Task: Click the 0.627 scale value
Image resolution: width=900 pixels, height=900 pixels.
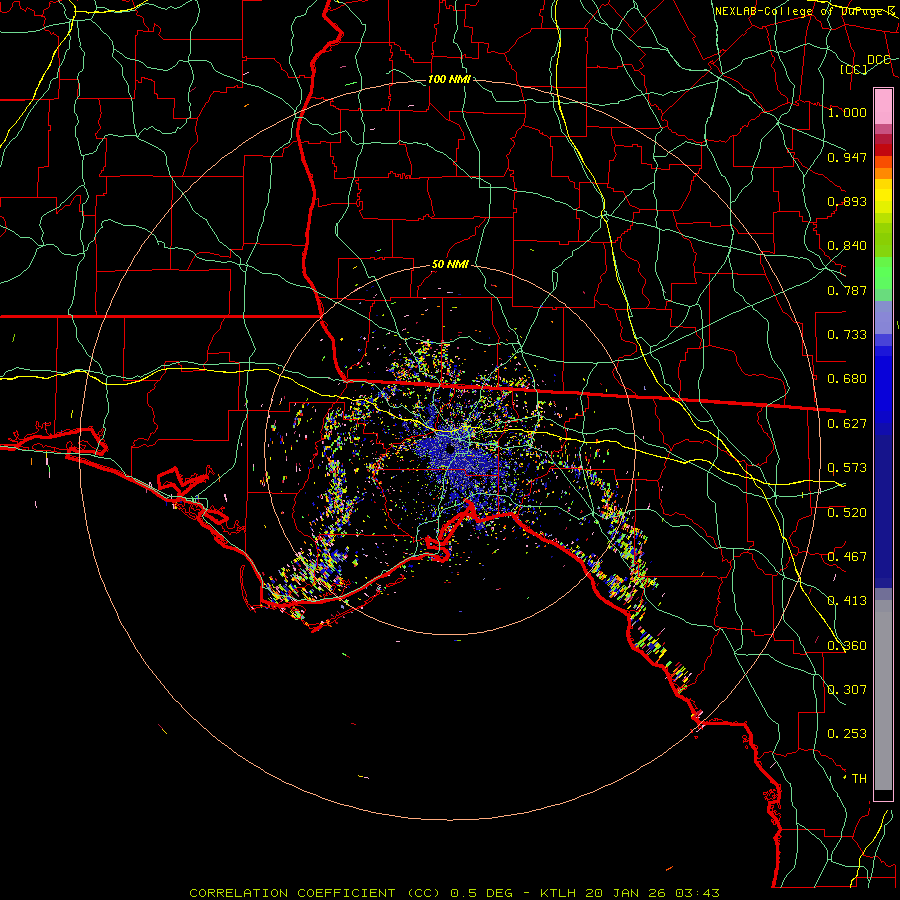Action: click(x=847, y=424)
